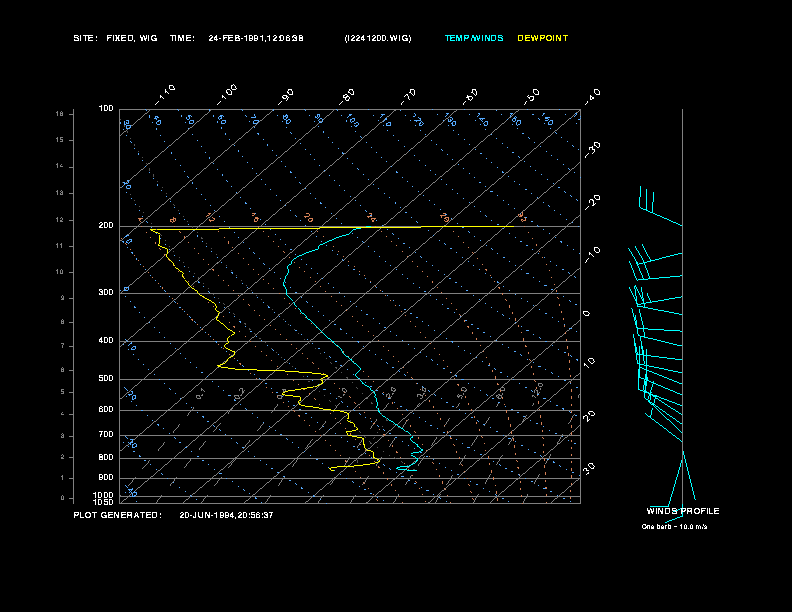
Task: Click the WINDS PROFILE caption
Action: click(x=683, y=511)
